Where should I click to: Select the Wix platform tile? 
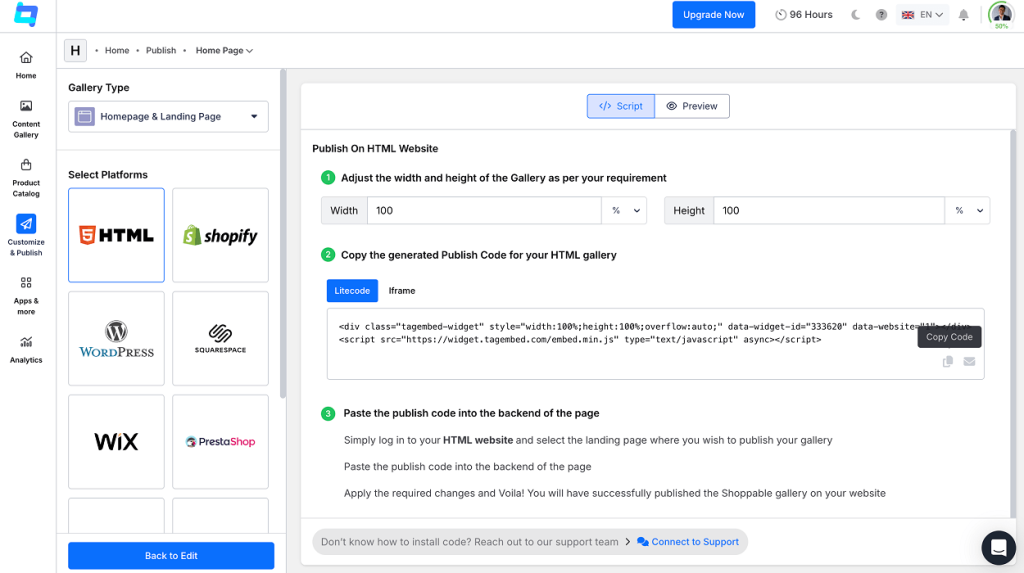click(x=116, y=442)
